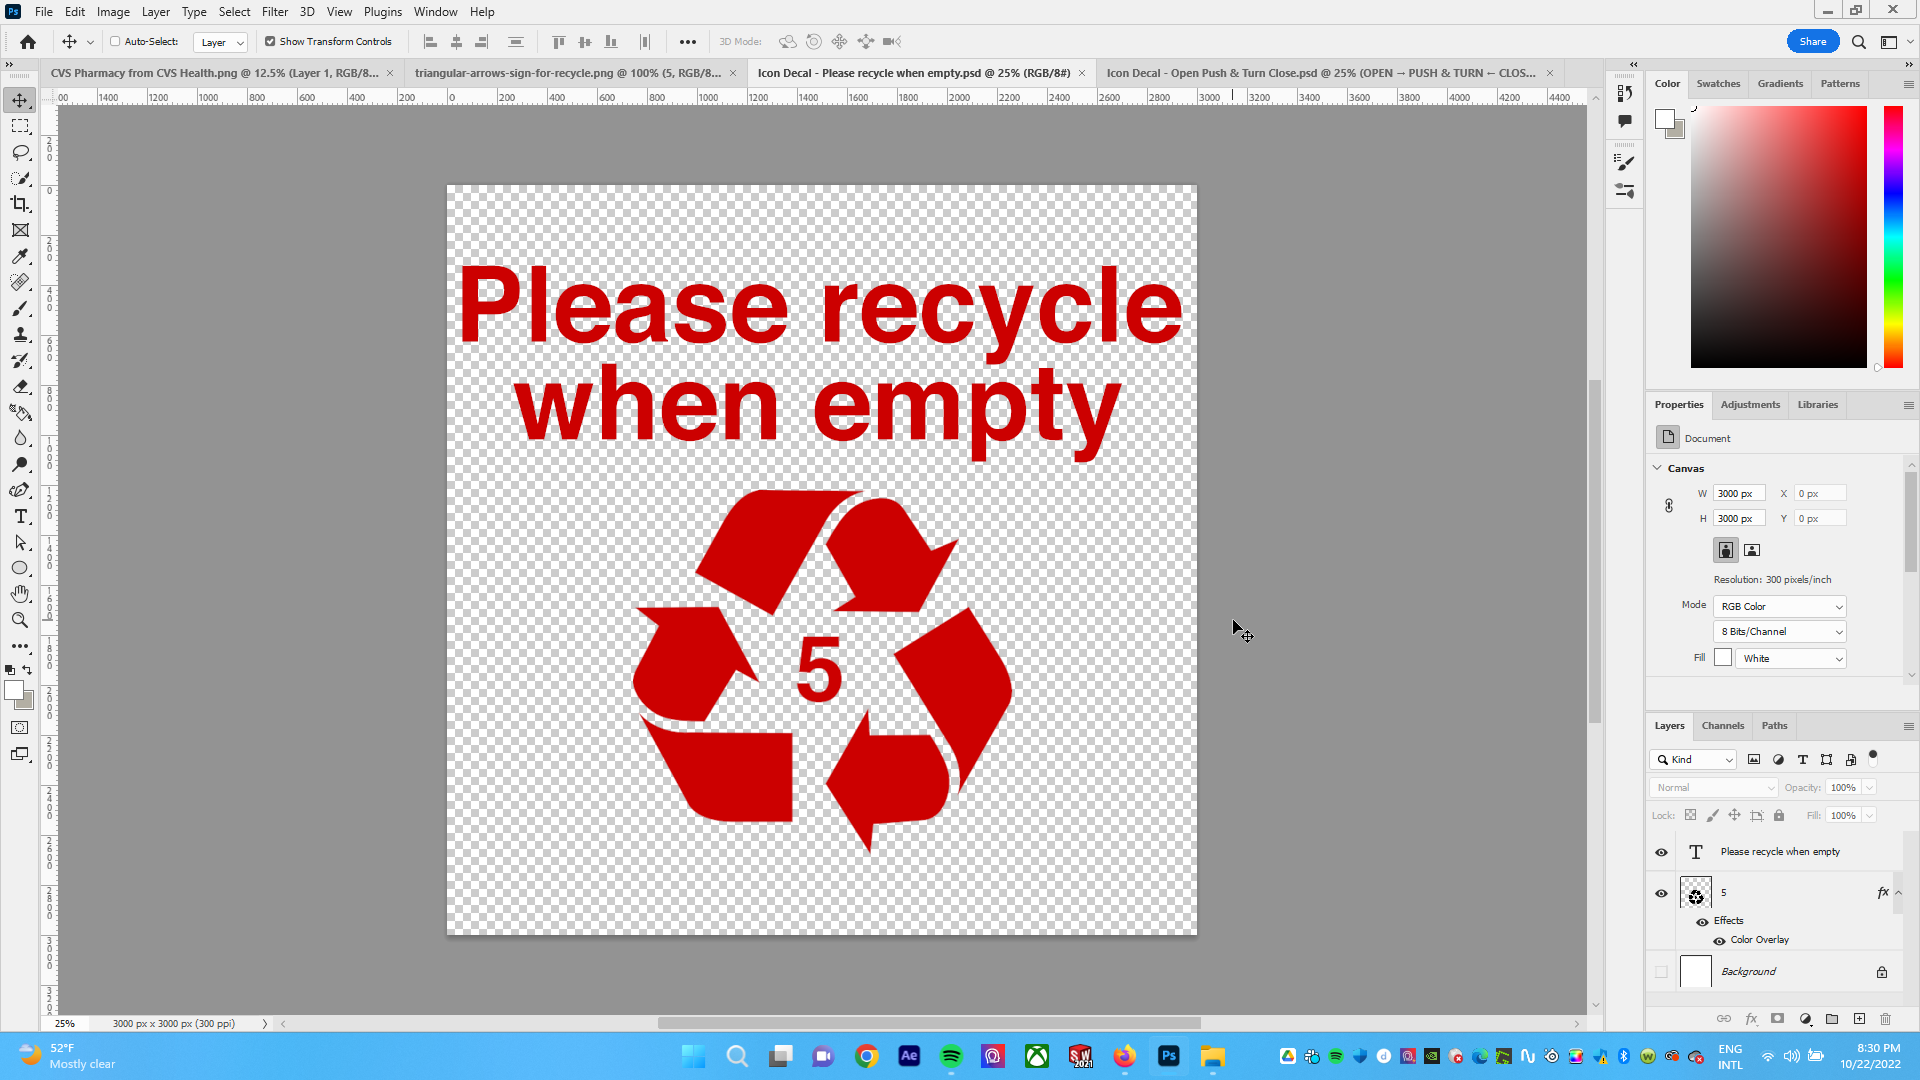Select the Eraser tool

pos(20,386)
